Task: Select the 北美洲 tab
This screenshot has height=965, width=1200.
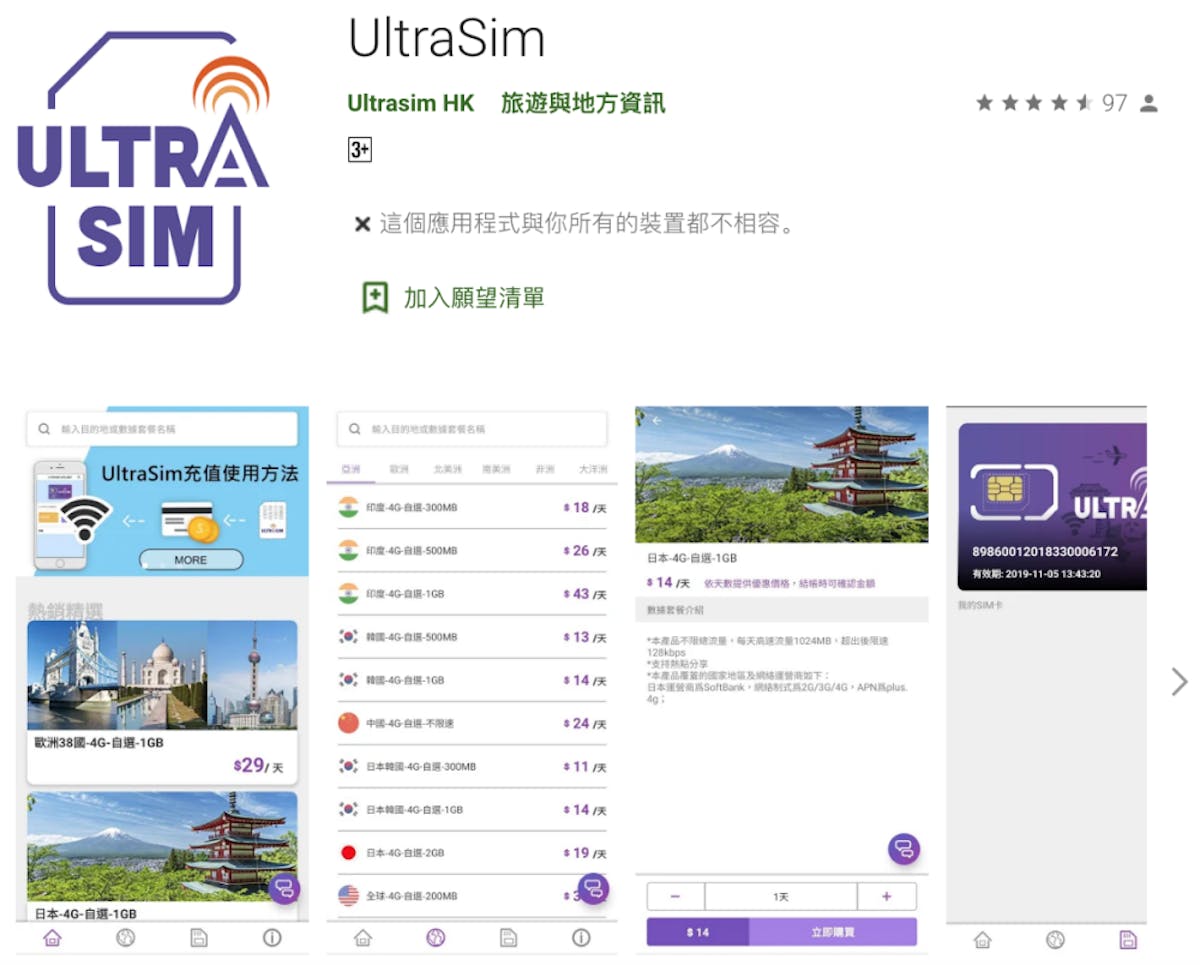Action: [447, 469]
